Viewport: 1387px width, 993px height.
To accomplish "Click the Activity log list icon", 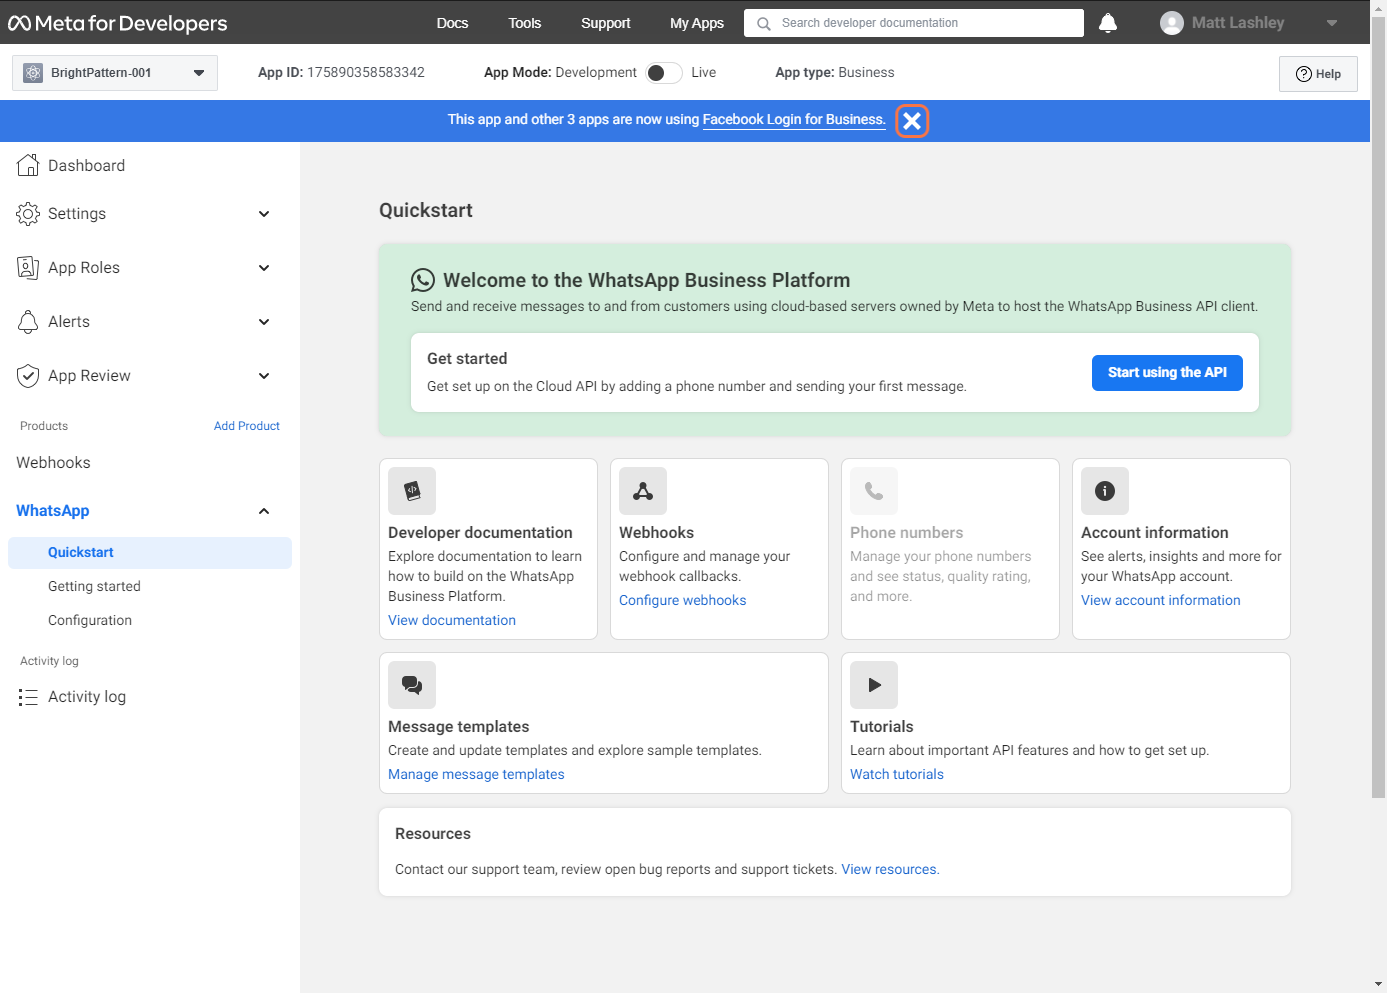I will click(28, 697).
